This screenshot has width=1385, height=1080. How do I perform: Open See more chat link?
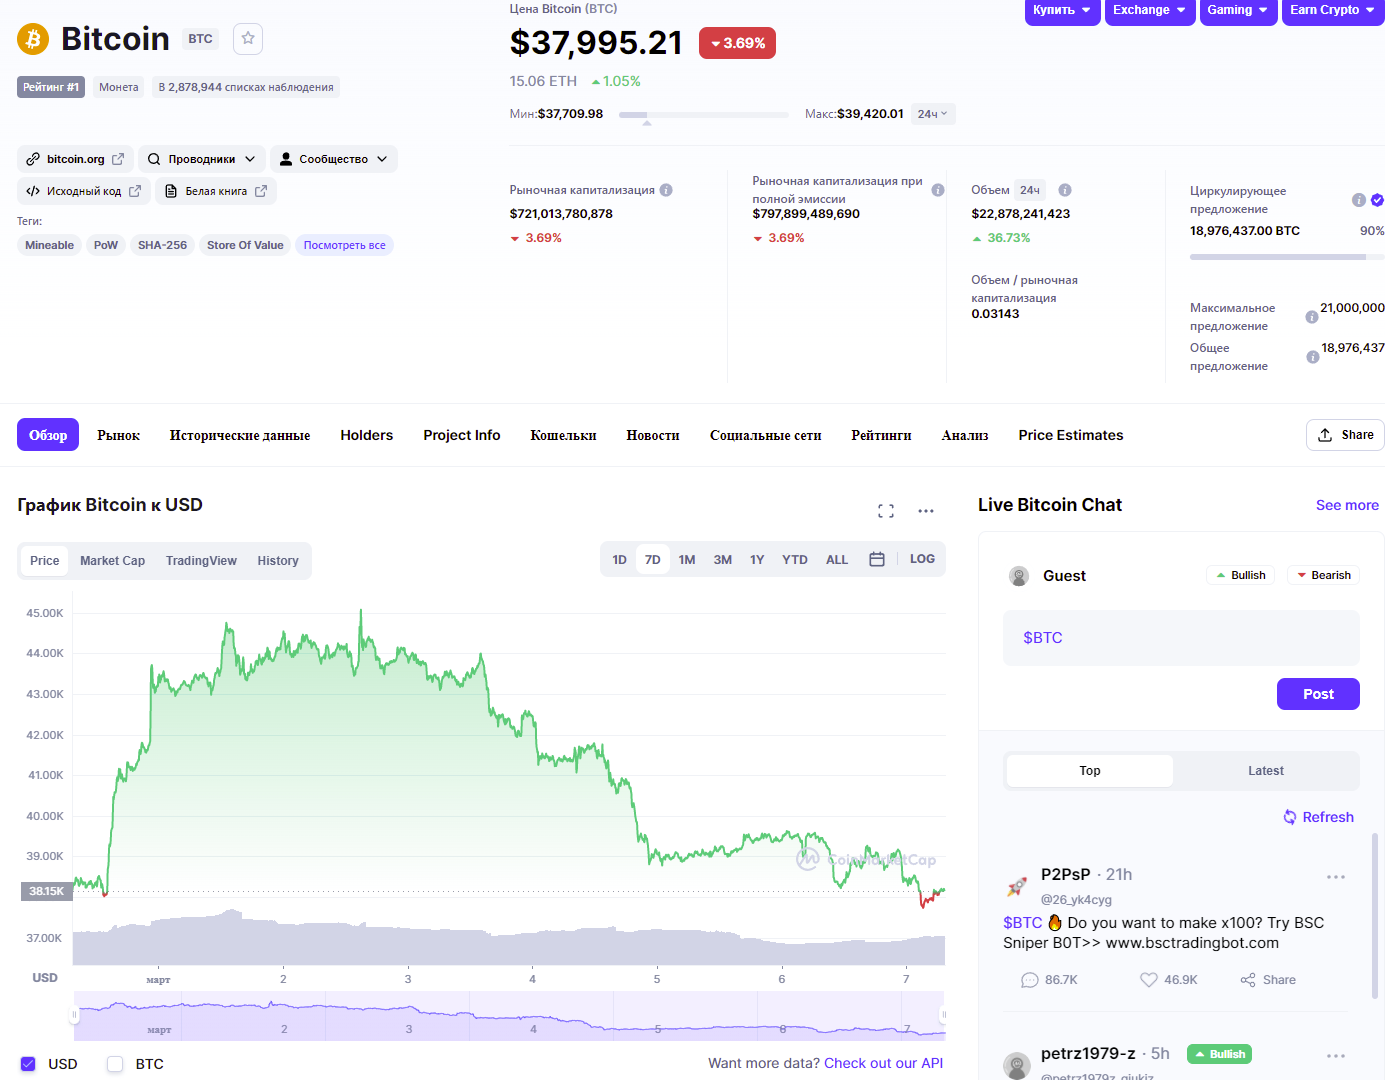tap(1347, 505)
